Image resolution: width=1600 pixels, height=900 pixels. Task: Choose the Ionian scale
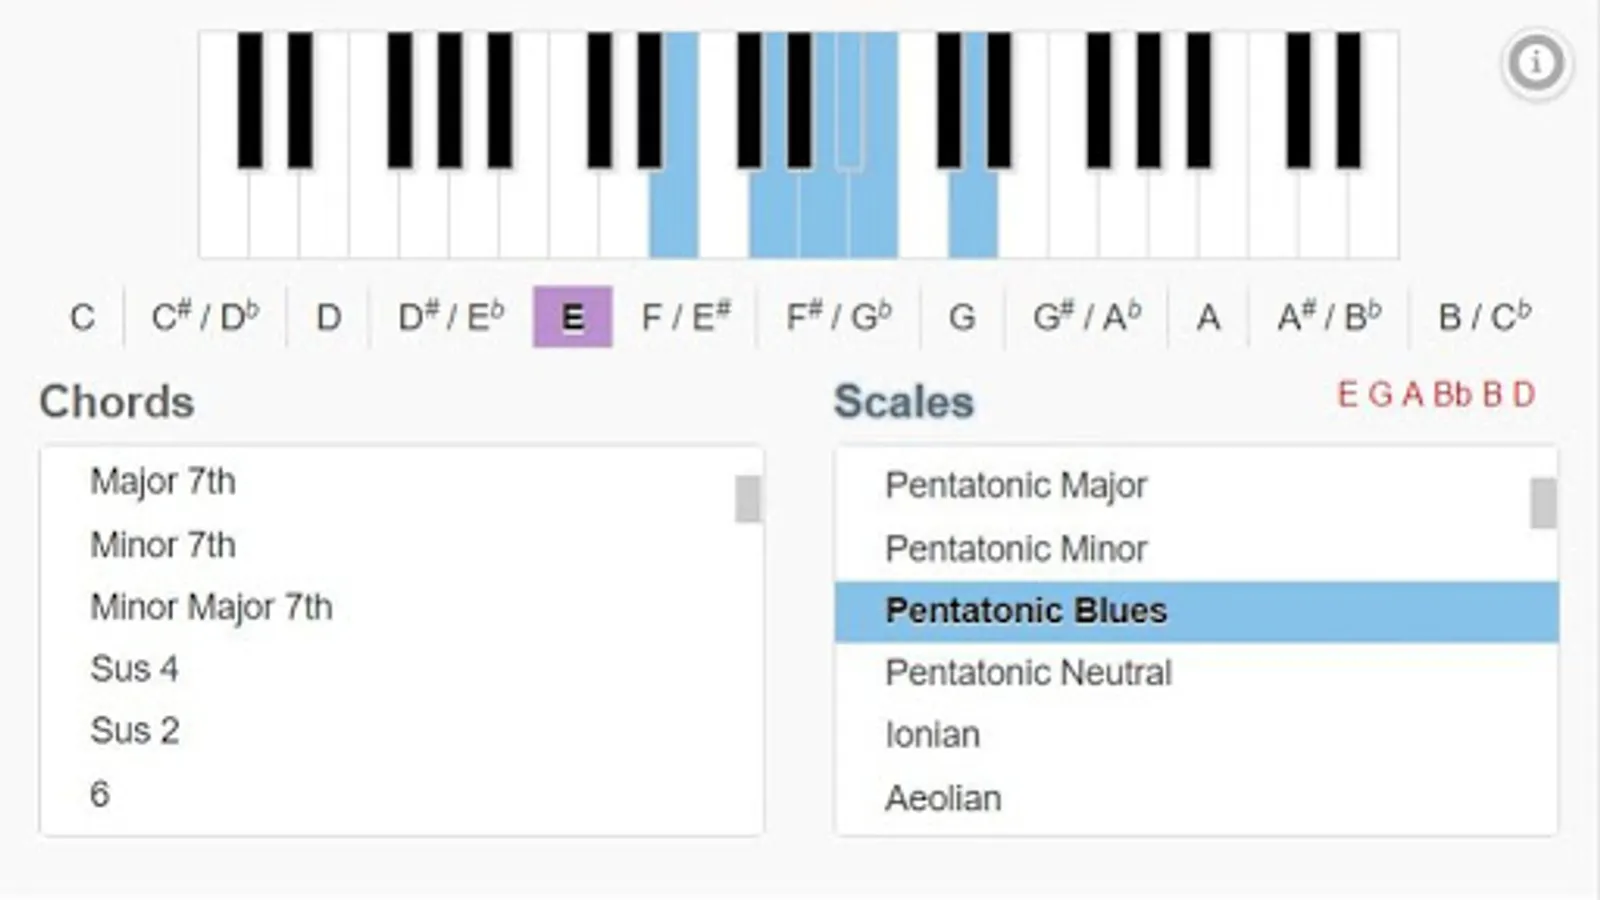click(x=932, y=735)
